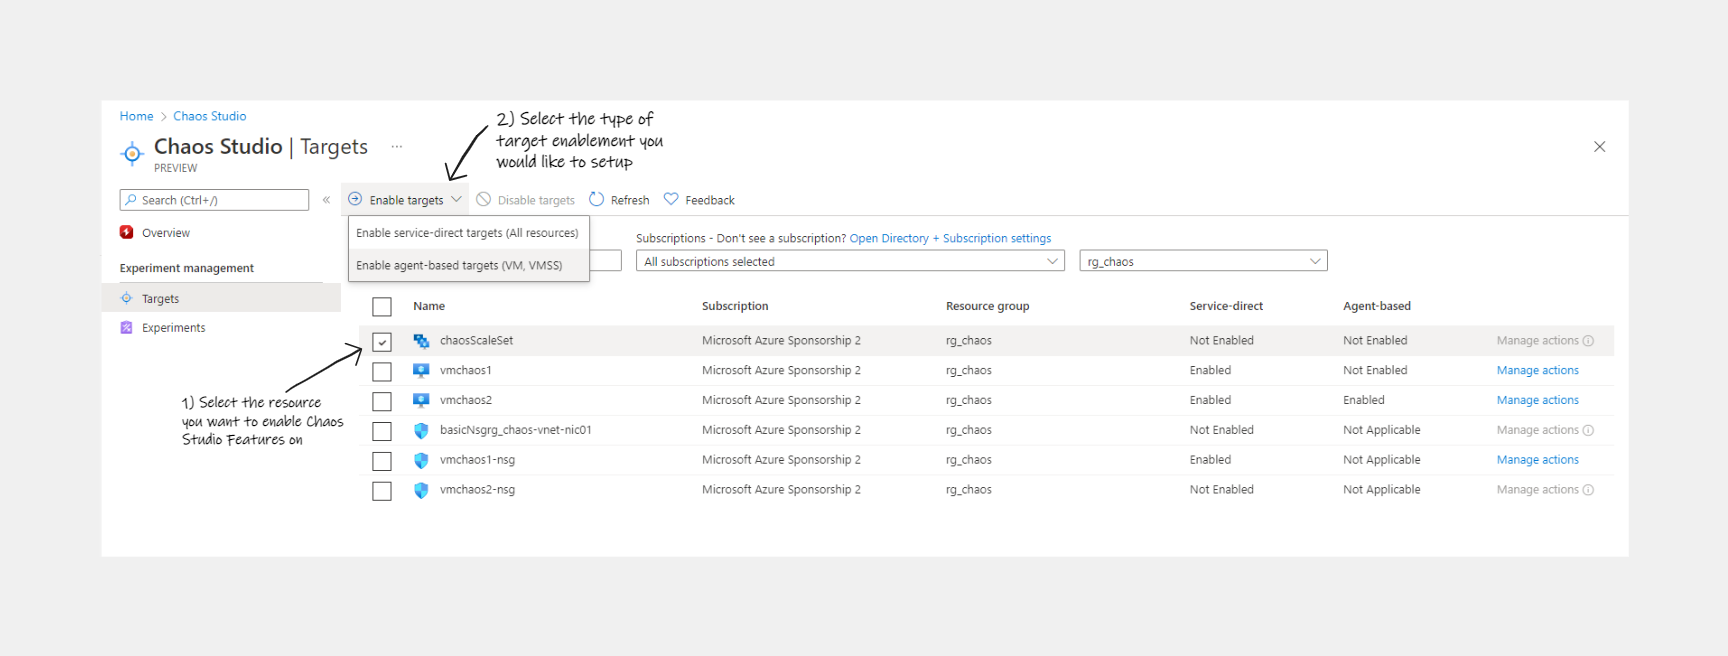
Task: Choose Enable service-direct targets (All resources)
Action: pos(467,233)
